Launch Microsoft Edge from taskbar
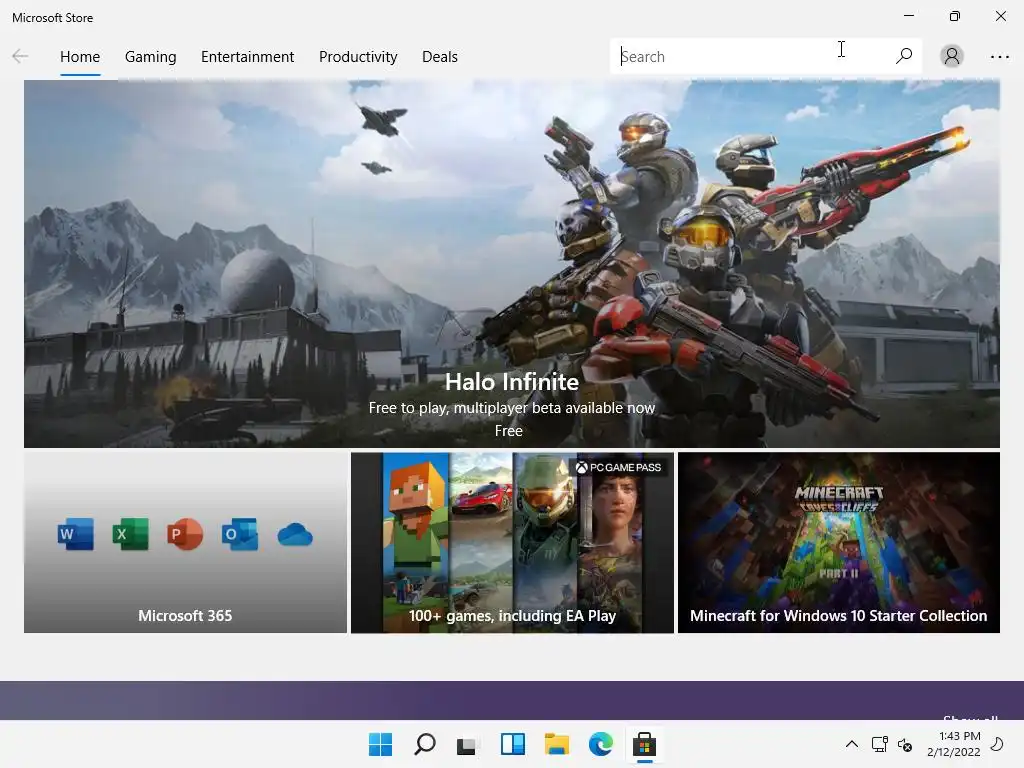The image size is (1024, 768). pyautogui.click(x=600, y=744)
